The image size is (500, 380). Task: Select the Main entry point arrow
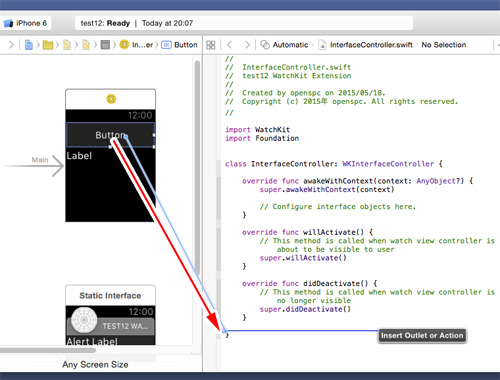(x=33, y=165)
